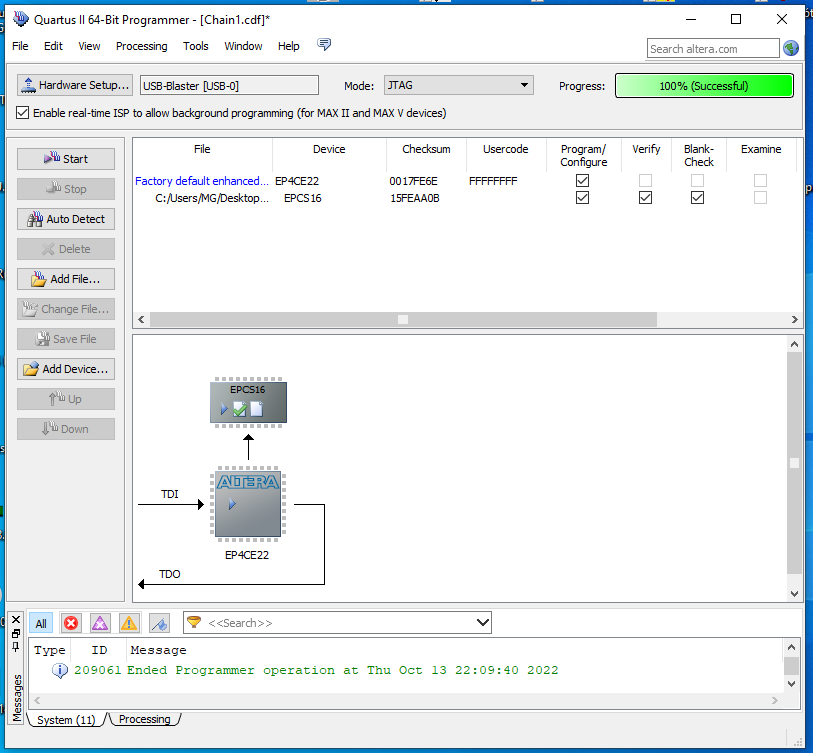The image size is (813, 753).
Task: Click the purple critical warning filter icon
Action: point(100,623)
